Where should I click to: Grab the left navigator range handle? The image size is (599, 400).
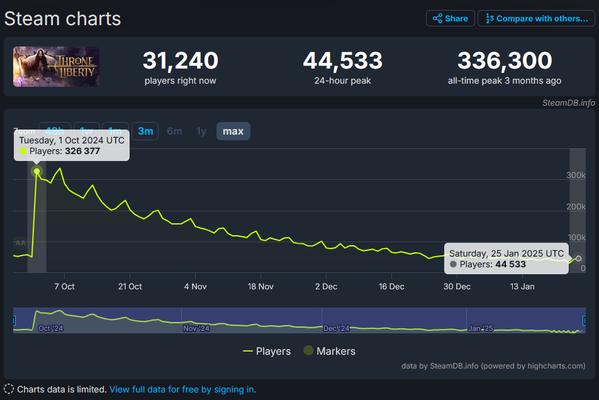click(x=14, y=320)
